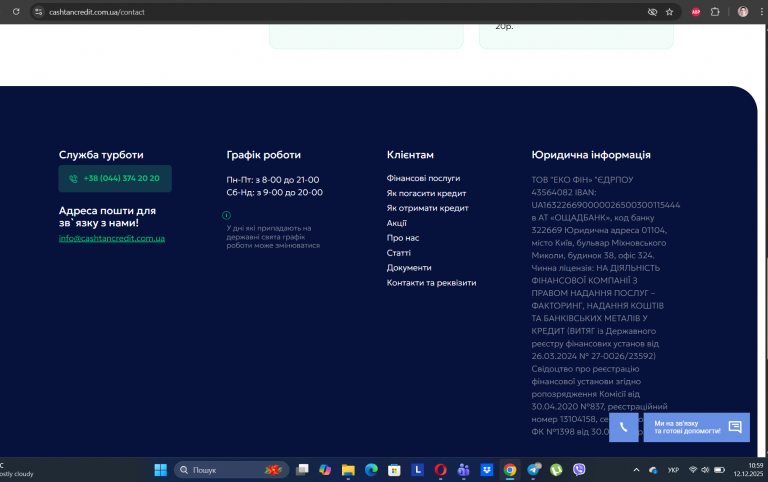Open uTorrent from the taskbar

556,470
